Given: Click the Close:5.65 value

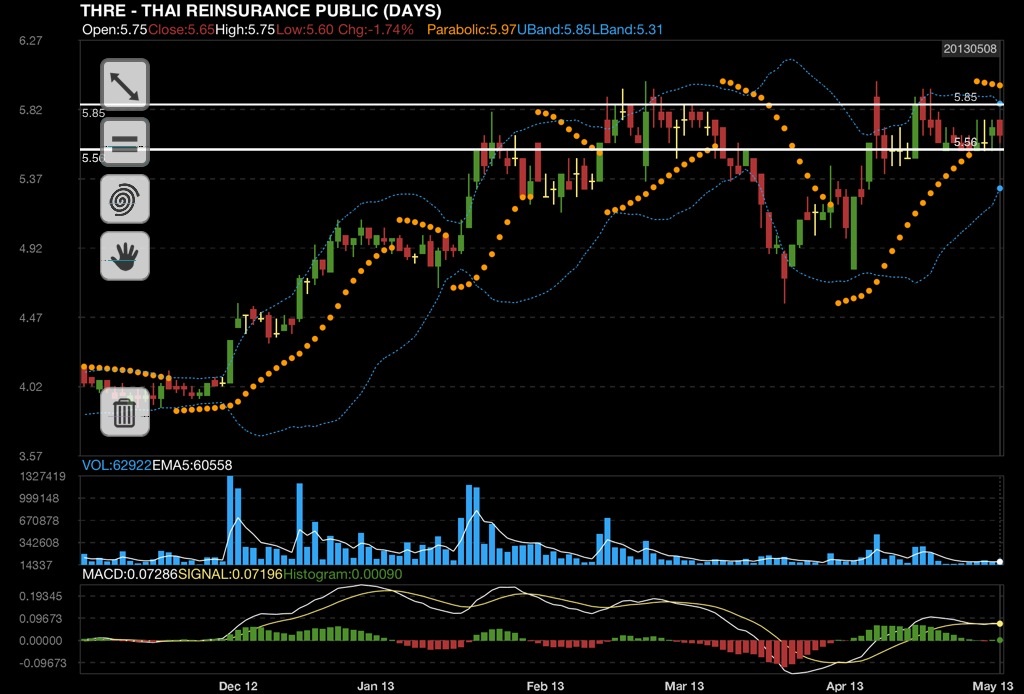Looking at the screenshot, I should click(181, 29).
